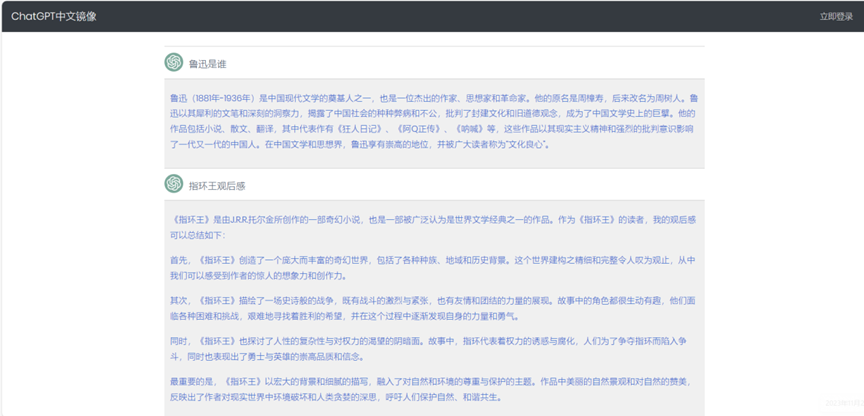This screenshot has height=416, width=864.
Task: Click the paragraph starting 《指环王》是由J.R.R.托尔金
Action: coord(434,227)
